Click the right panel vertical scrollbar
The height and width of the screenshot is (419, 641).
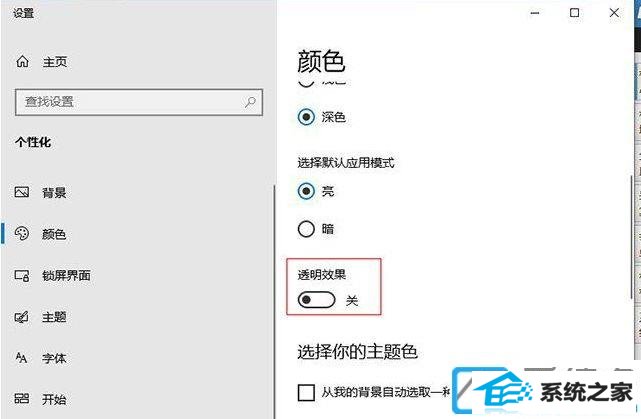[x=632, y=237]
